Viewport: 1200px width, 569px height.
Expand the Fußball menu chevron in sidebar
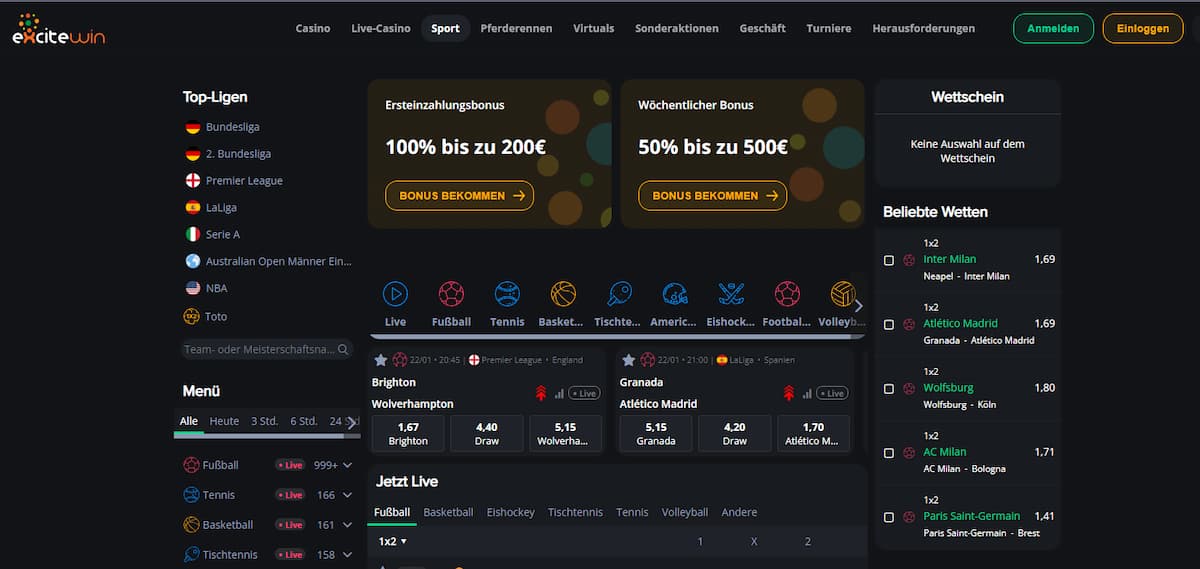347,465
